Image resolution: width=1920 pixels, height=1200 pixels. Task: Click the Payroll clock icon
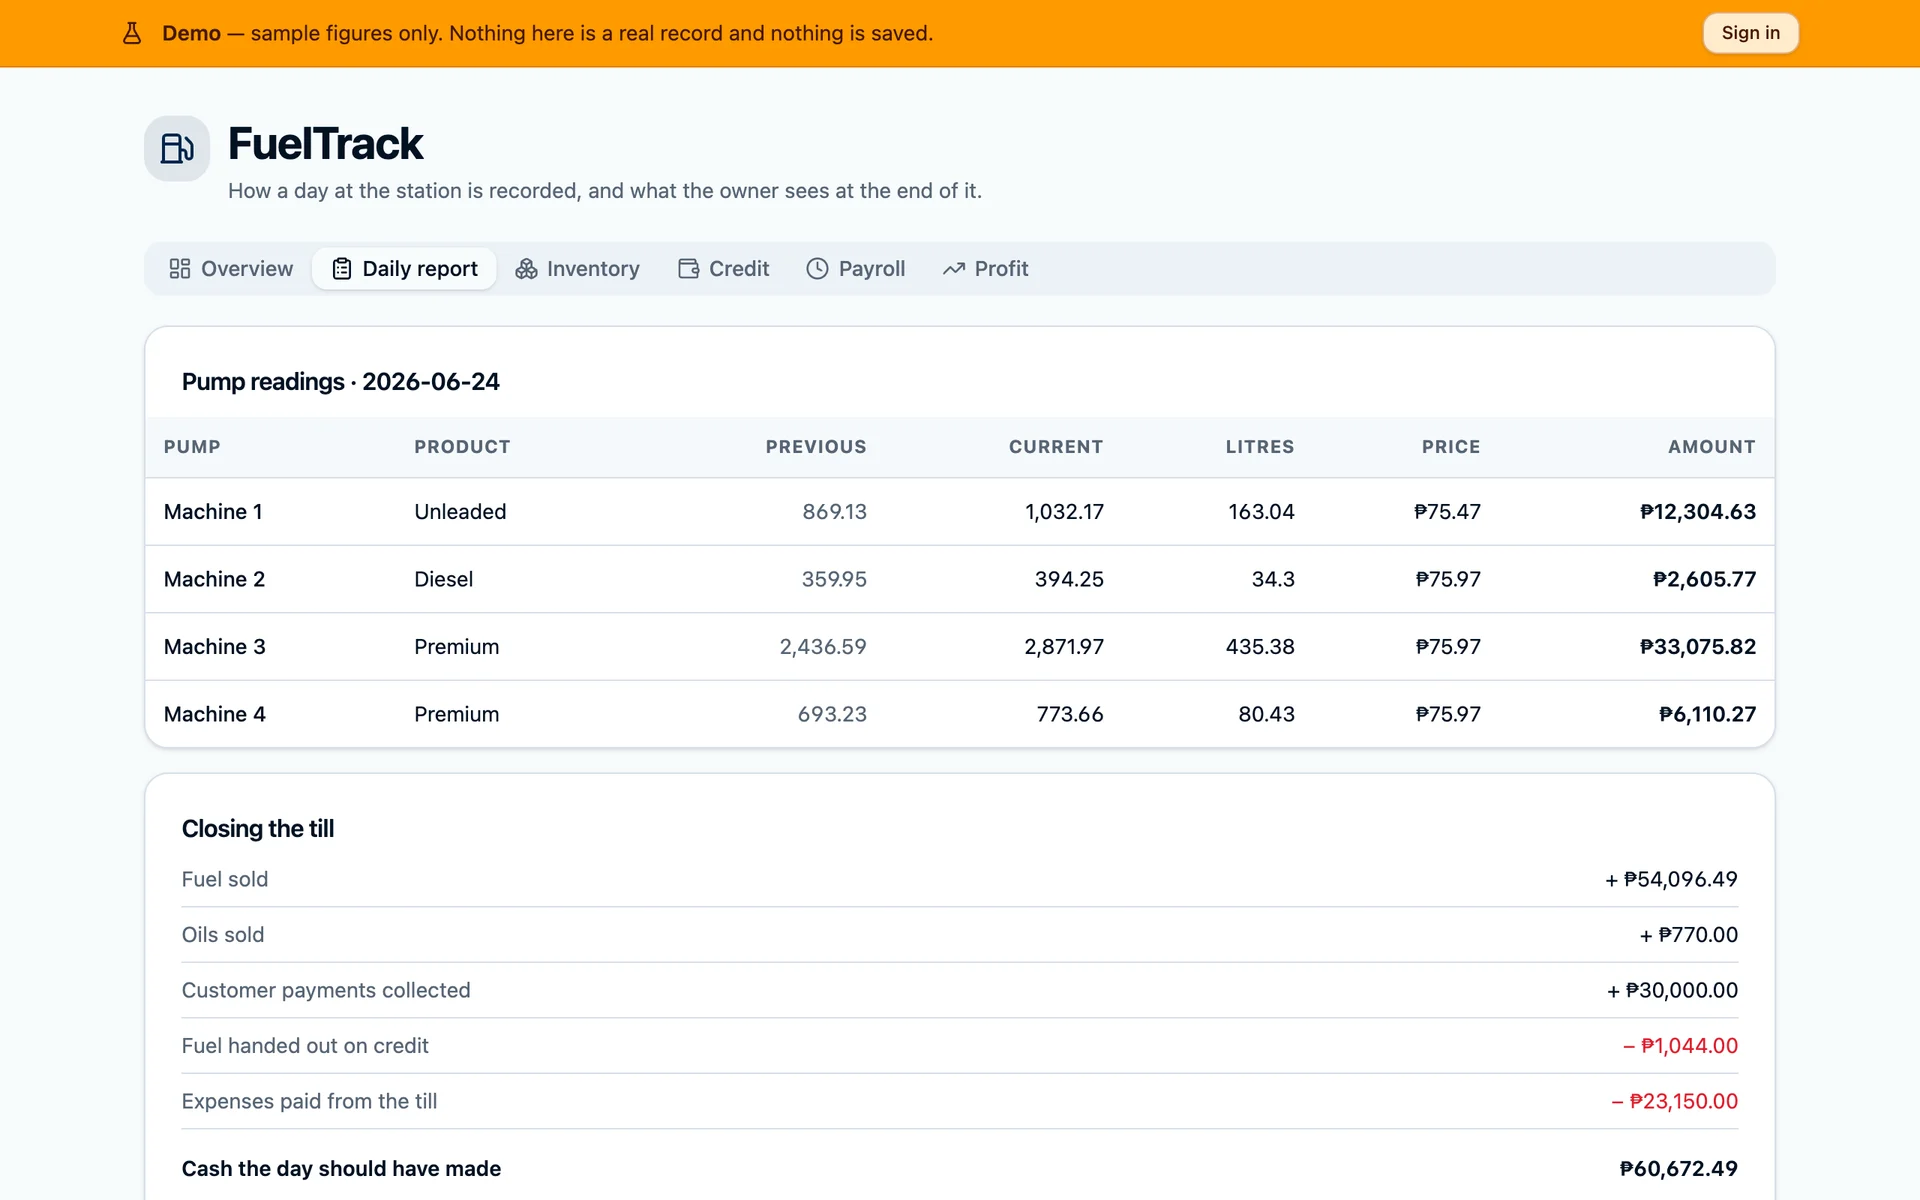click(x=817, y=269)
